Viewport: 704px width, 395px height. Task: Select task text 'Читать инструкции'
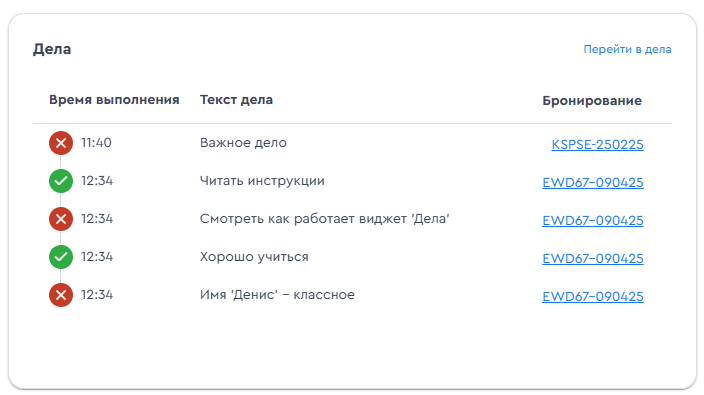pos(262,181)
